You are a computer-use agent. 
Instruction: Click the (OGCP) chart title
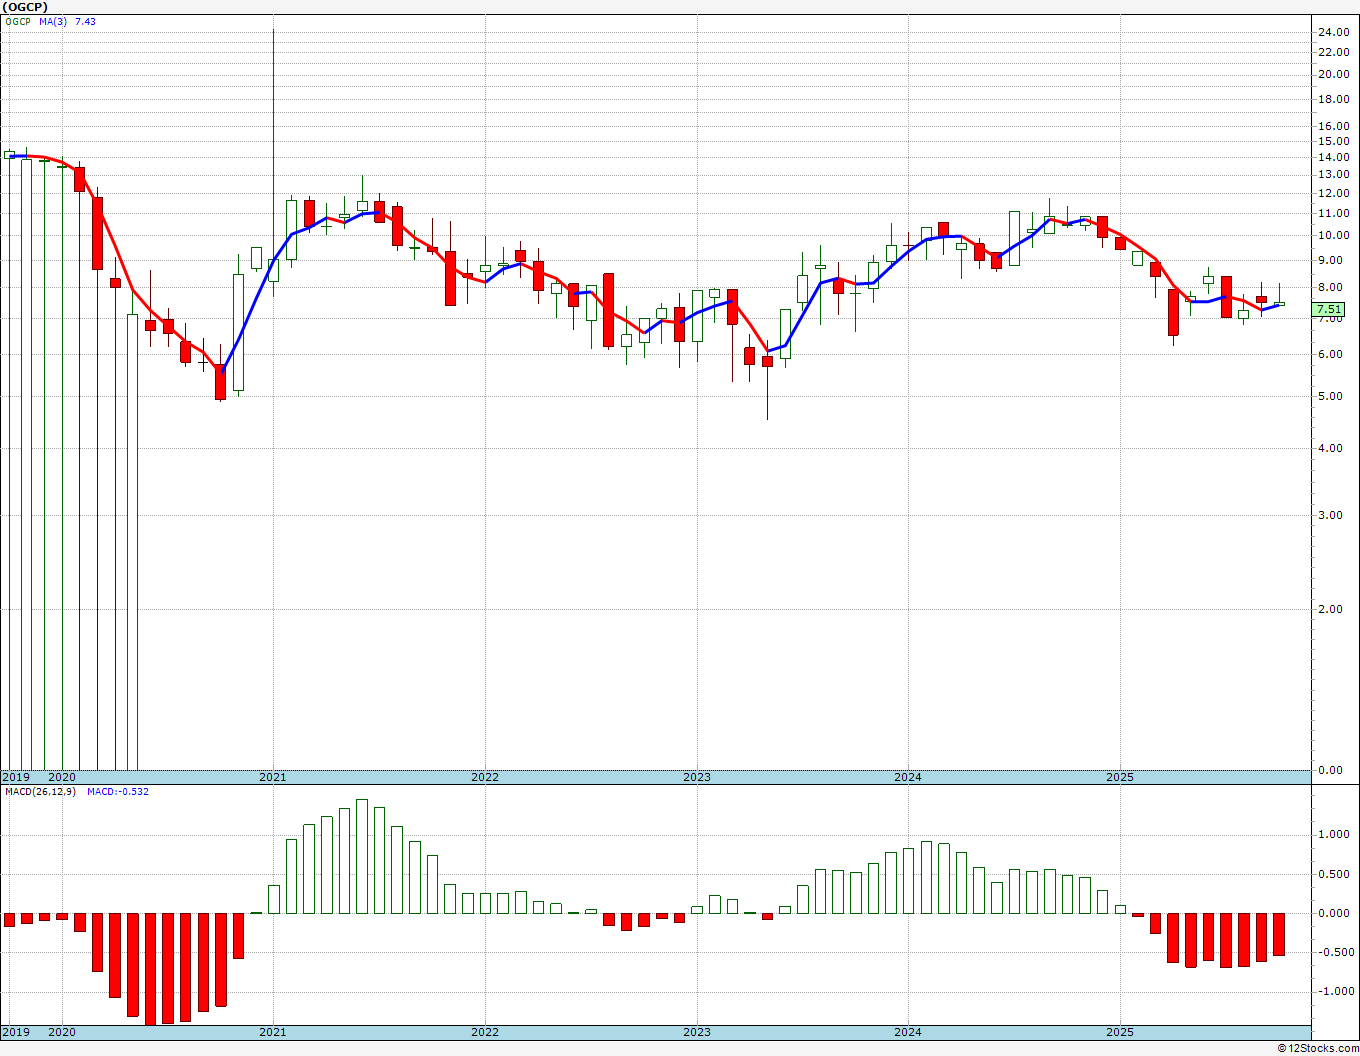pos(25,6)
